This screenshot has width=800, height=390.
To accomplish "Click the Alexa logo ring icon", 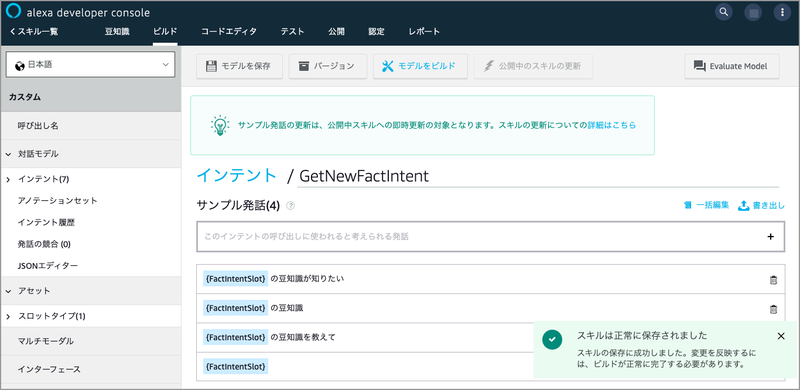I will (x=13, y=12).
